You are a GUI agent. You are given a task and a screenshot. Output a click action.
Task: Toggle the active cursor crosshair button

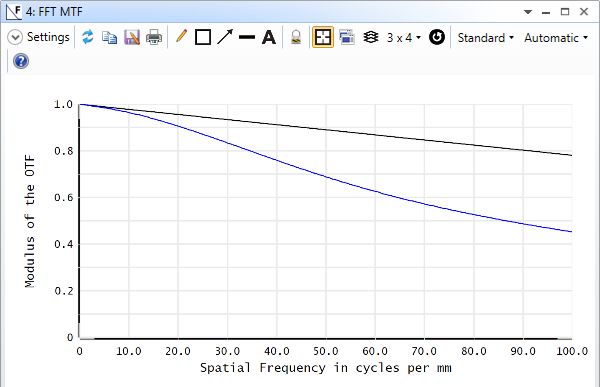tap(323, 37)
